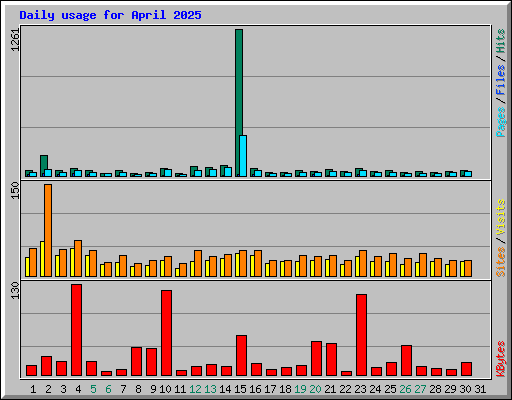Click day label 31 on the x-axis
Image resolution: width=512 pixels, height=400 pixels.
pos(480,389)
